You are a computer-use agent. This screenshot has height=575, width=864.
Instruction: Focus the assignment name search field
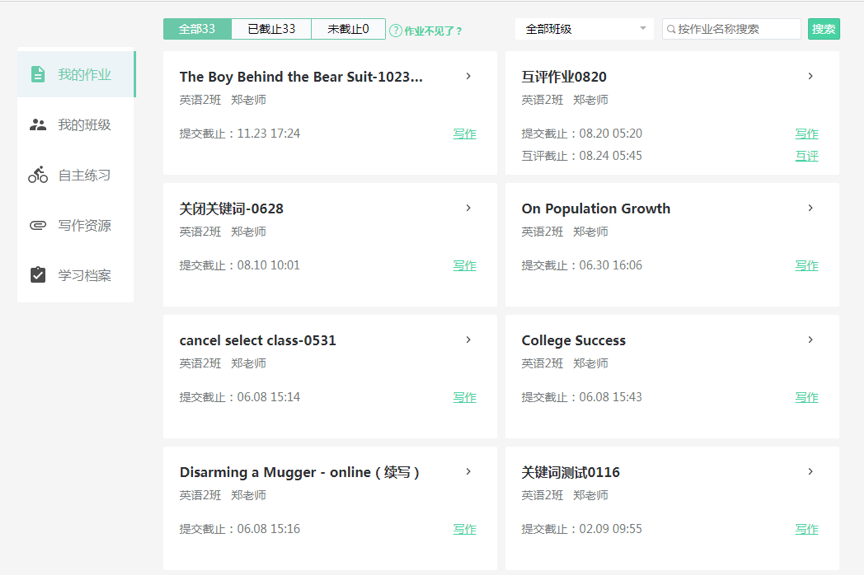click(736, 29)
